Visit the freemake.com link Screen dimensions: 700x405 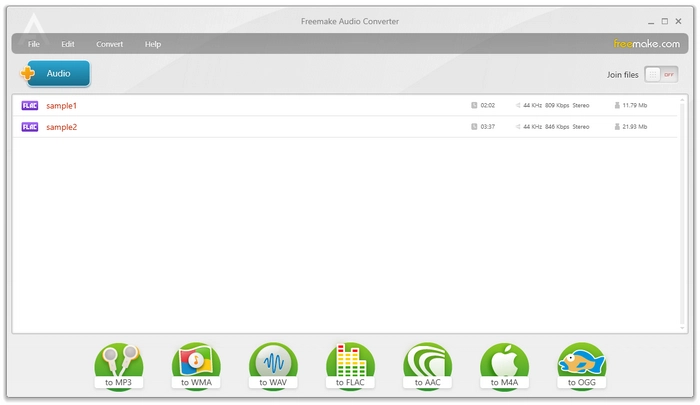(x=646, y=44)
